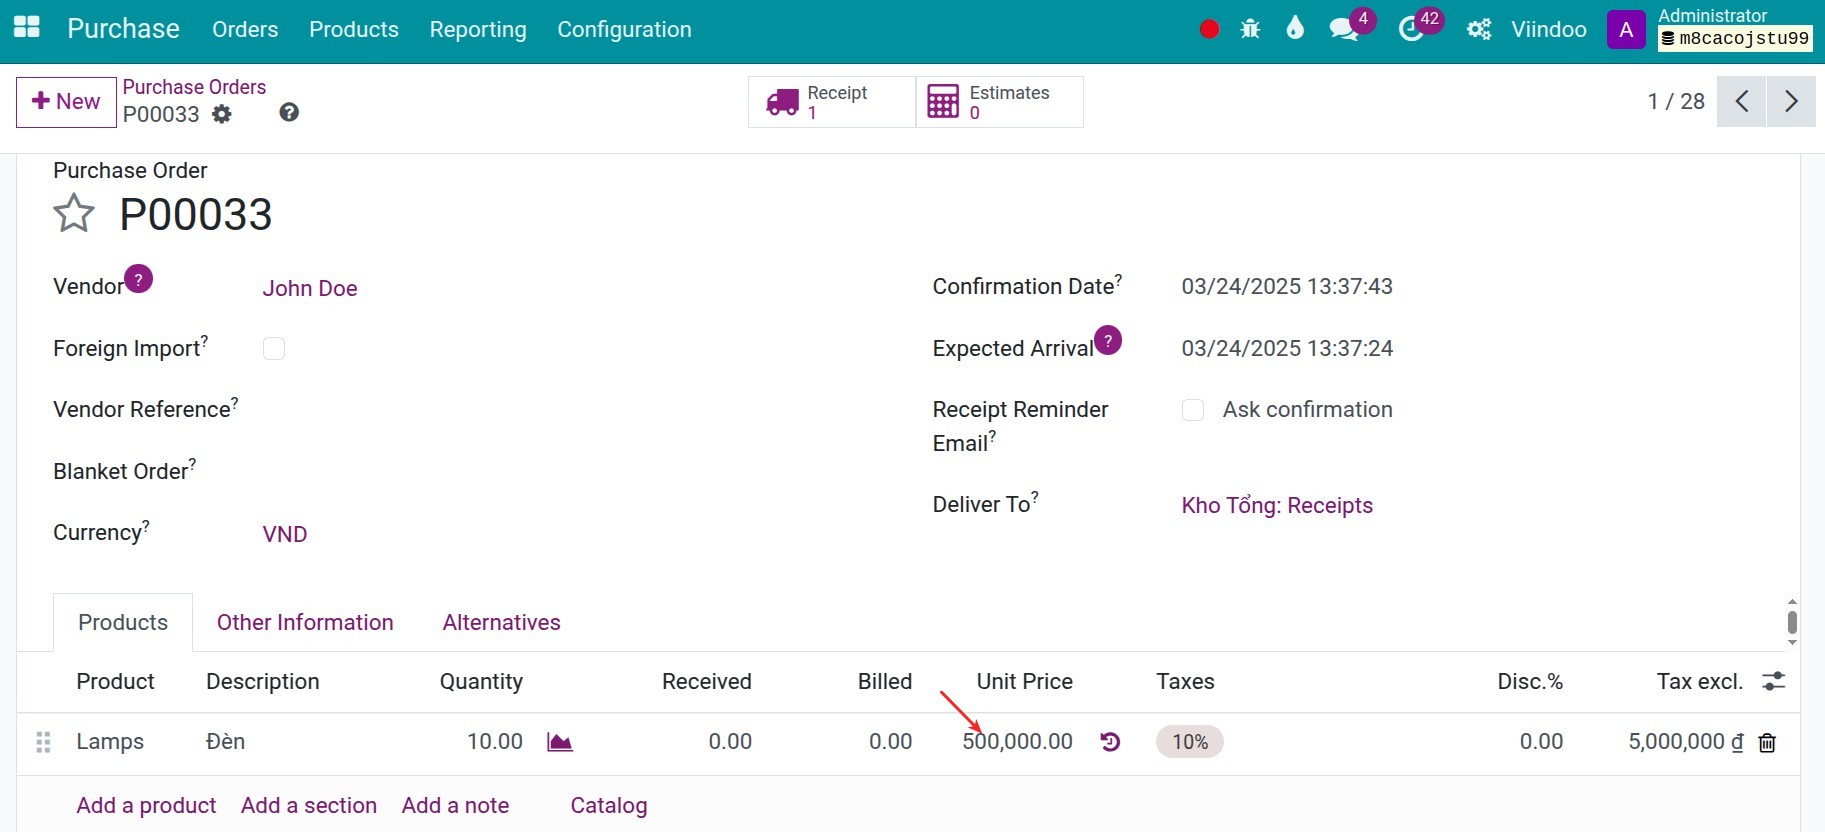Toggle the Foreign Import checkbox
The width and height of the screenshot is (1825, 832).
pos(274,348)
